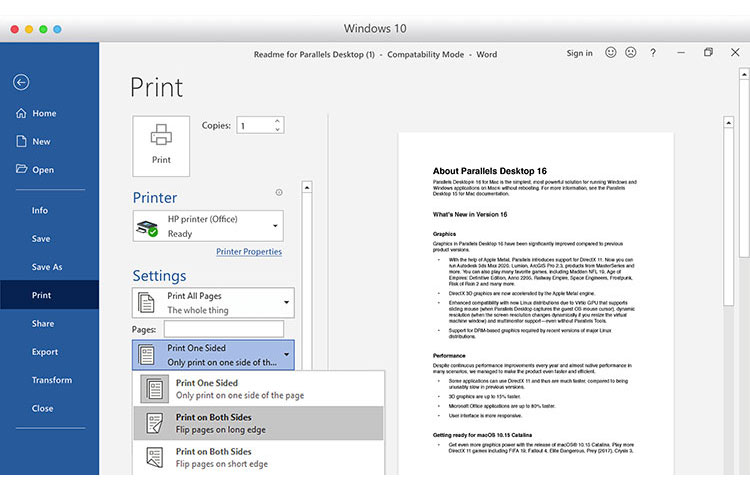Open the Export tab in sidebar
Image resolution: width=750 pixels, height=490 pixels.
point(44,352)
